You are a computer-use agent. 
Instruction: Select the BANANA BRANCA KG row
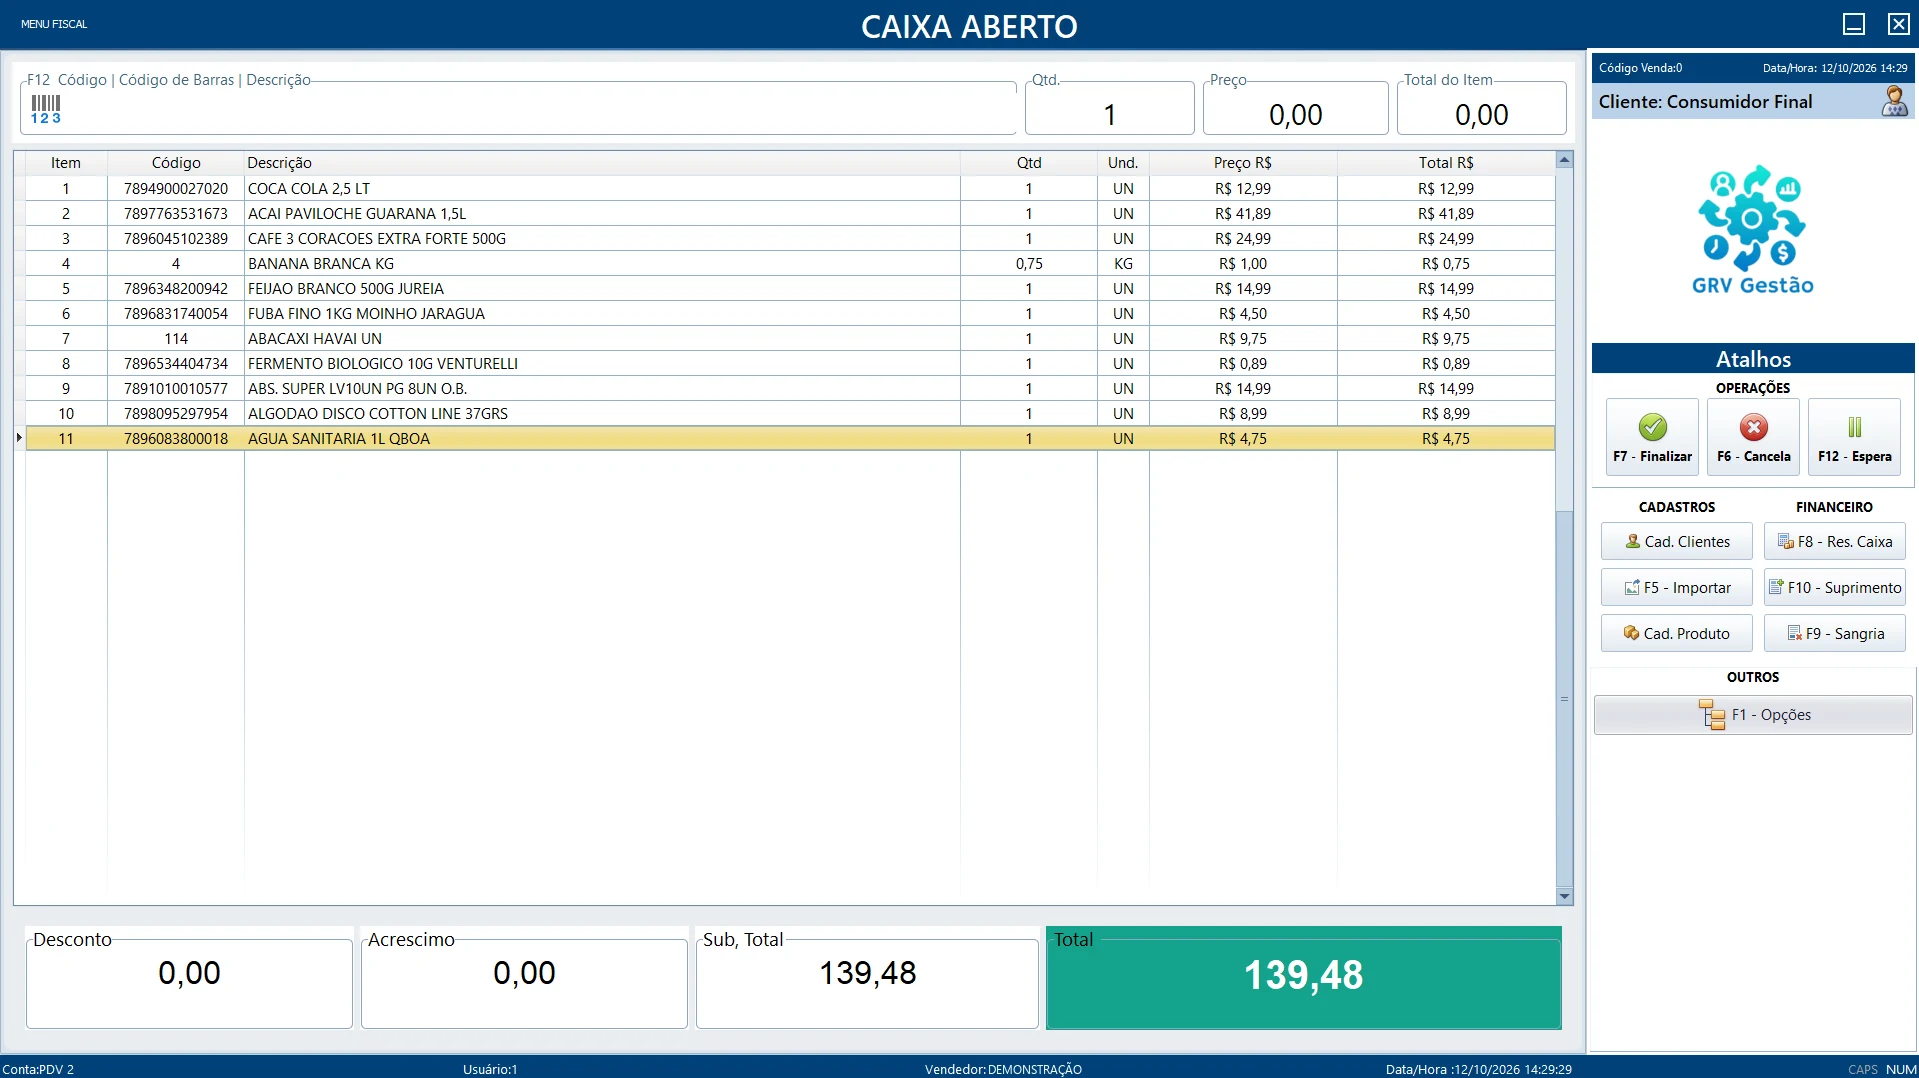pyautogui.click(x=790, y=263)
